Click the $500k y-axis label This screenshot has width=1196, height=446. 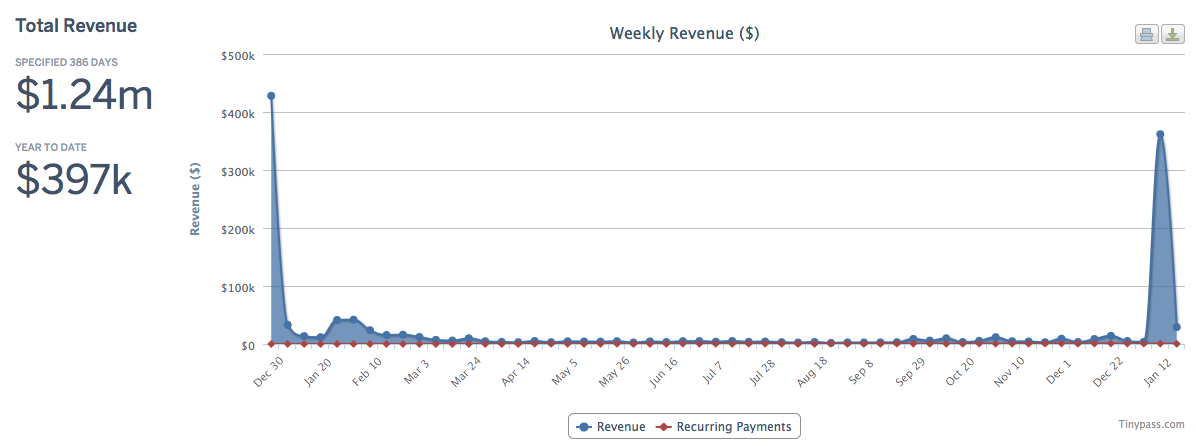pos(240,55)
